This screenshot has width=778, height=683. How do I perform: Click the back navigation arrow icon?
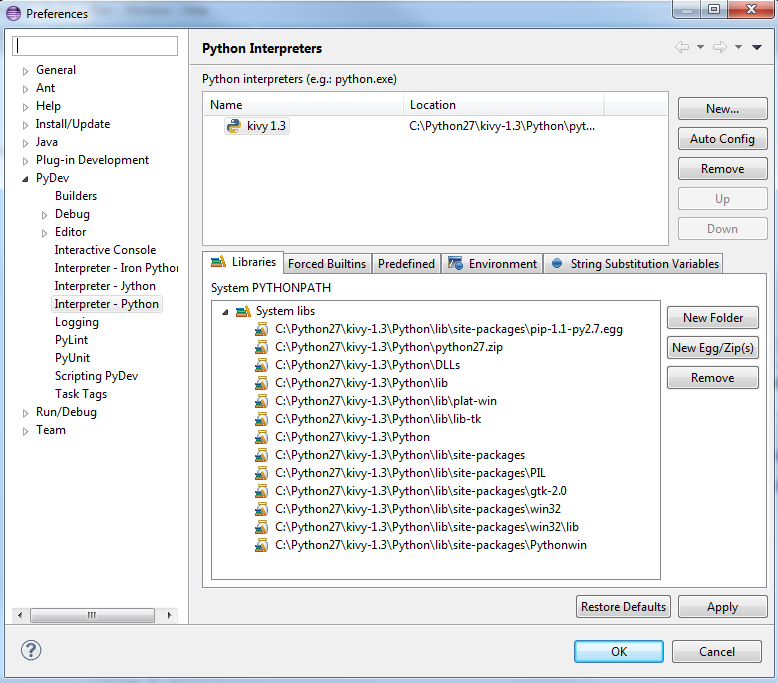point(682,47)
